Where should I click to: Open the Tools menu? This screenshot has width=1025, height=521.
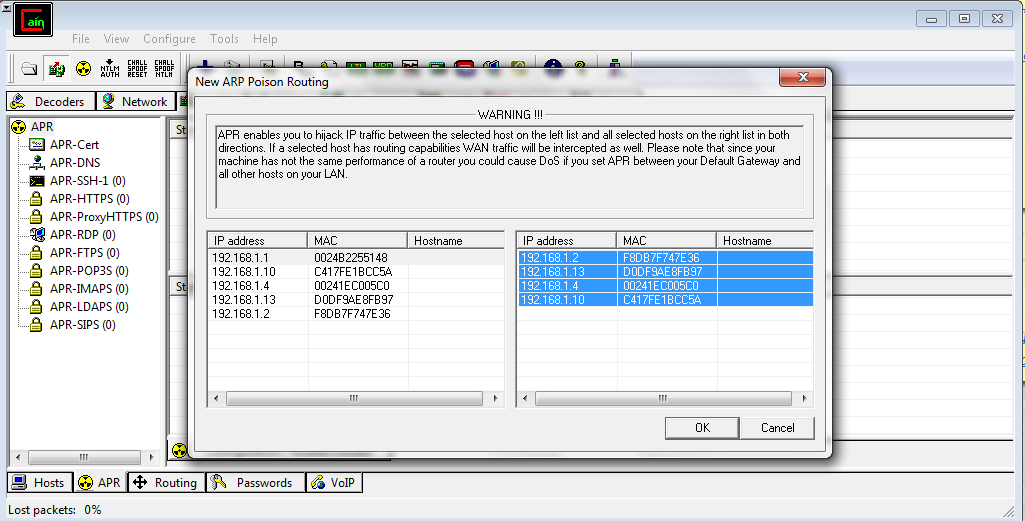[224, 39]
